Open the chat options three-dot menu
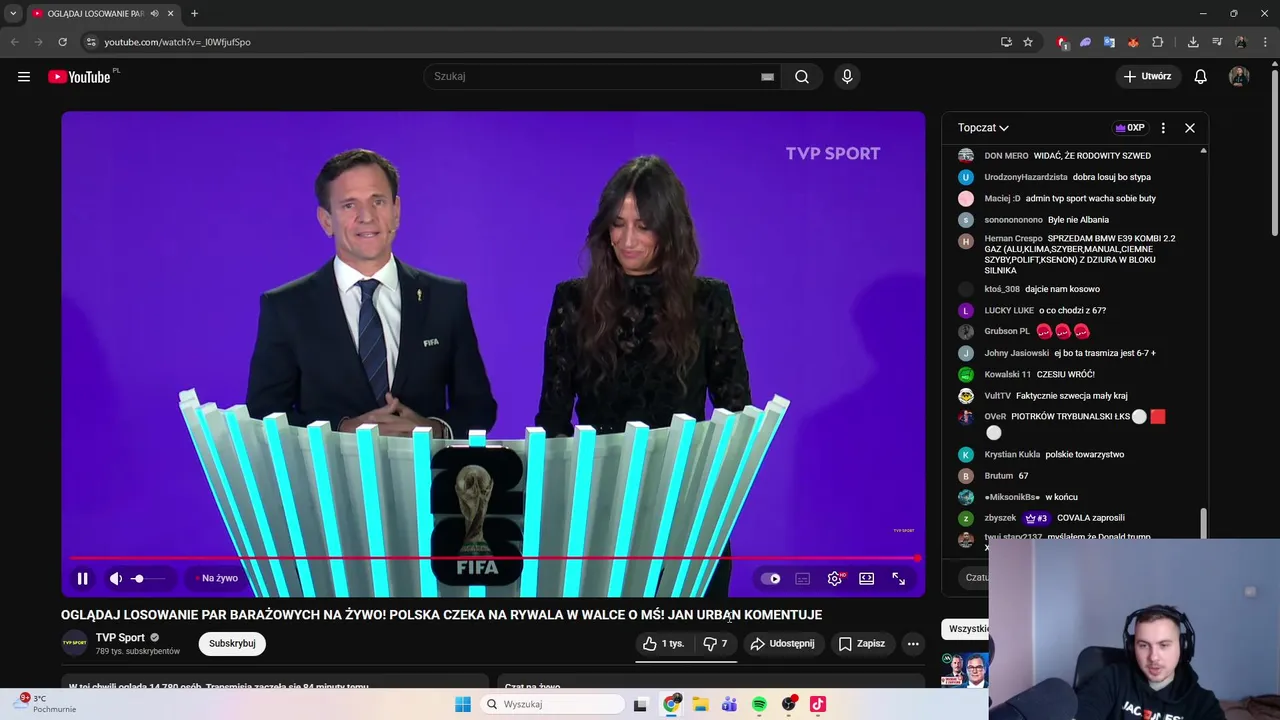The width and height of the screenshot is (1280, 720). [1163, 128]
